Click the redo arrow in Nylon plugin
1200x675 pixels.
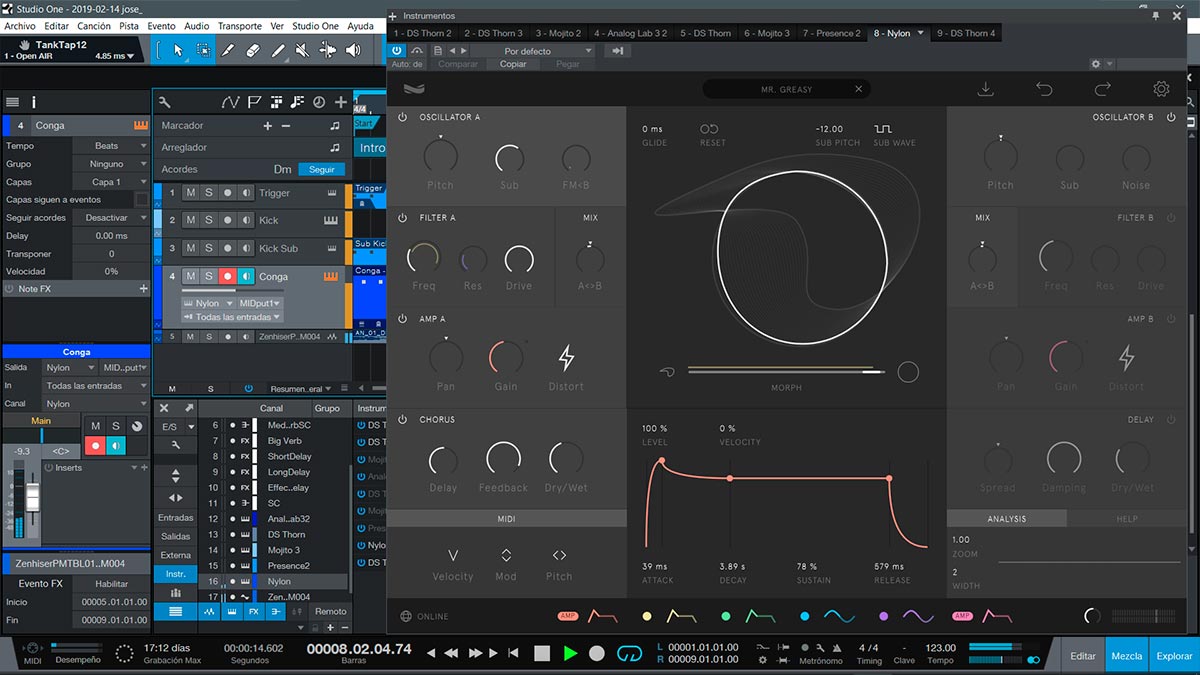tap(1103, 89)
